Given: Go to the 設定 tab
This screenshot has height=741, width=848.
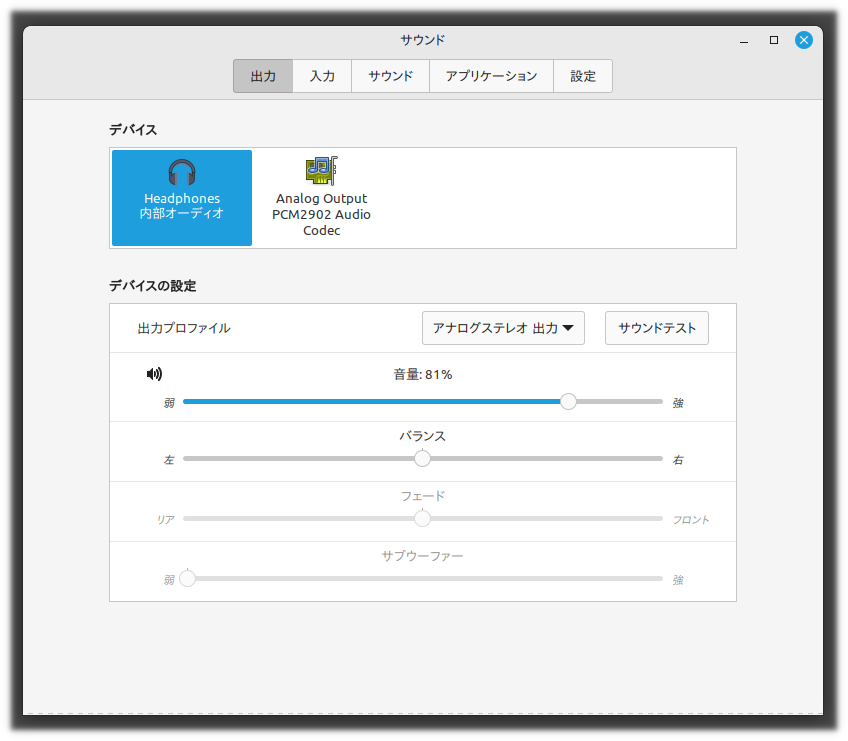Looking at the screenshot, I should point(582,76).
